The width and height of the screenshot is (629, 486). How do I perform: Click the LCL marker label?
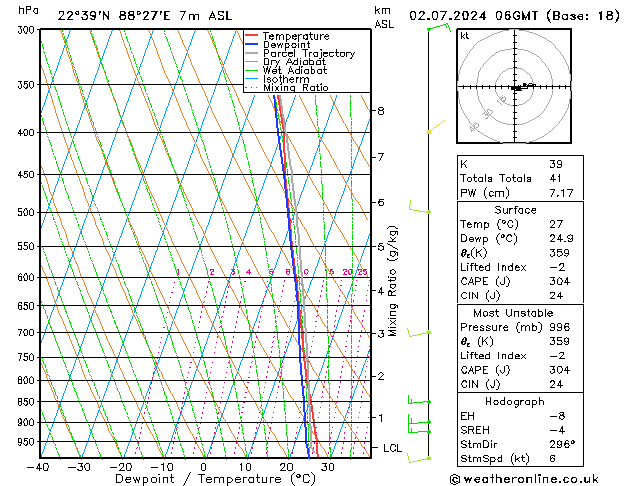pyautogui.click(x=393, y=448)
